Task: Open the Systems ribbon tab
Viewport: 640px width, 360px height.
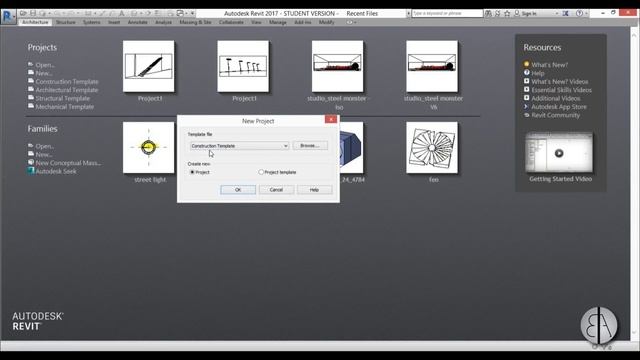Action: pyautogui.click(x=91, y=22)
